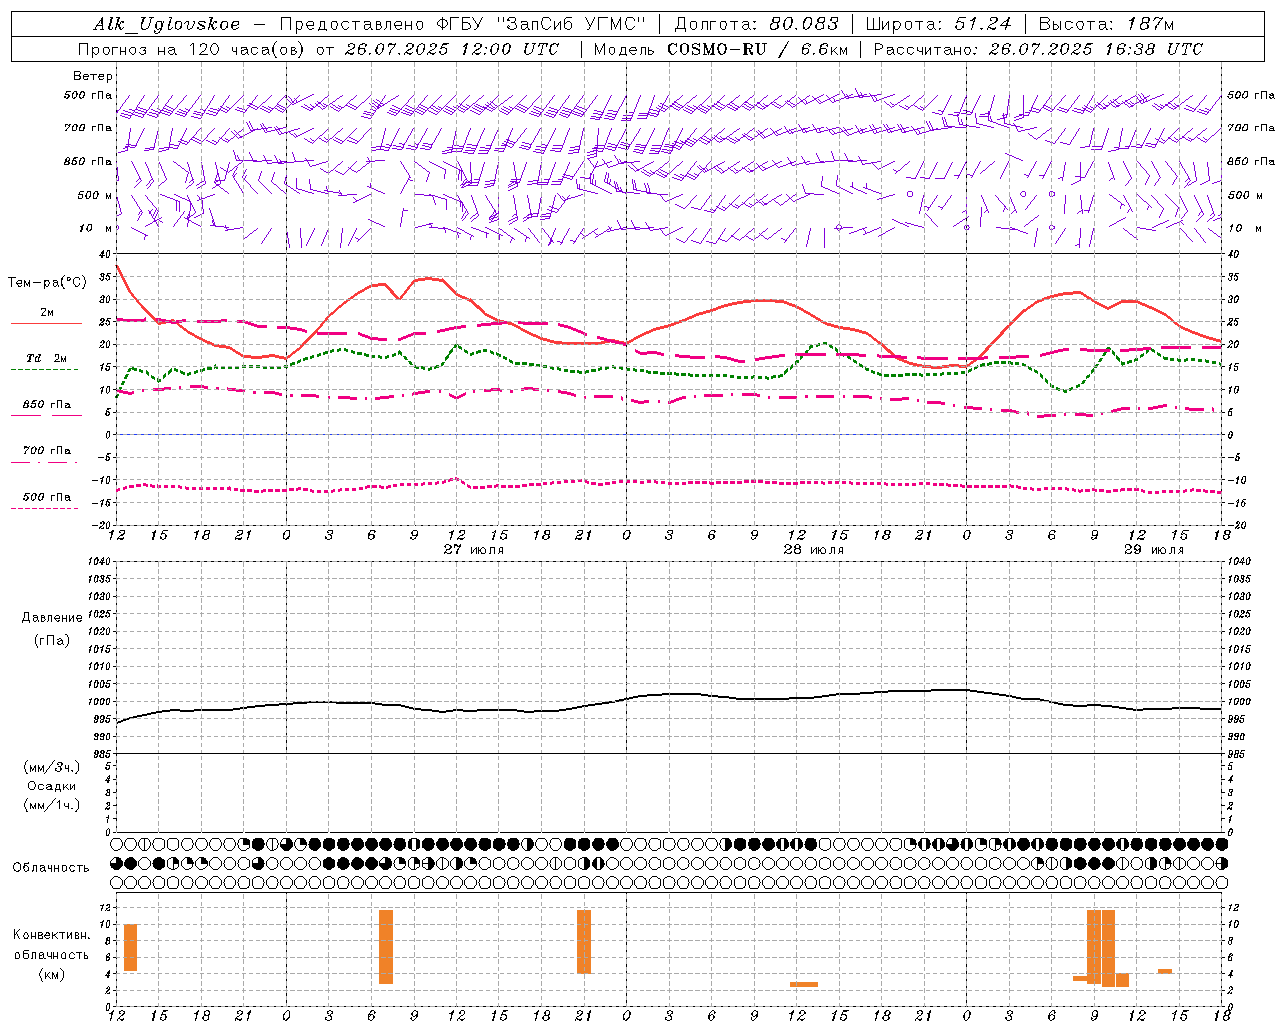
Task: Click the 'Осадки' precipitation label
Action: 52,786
